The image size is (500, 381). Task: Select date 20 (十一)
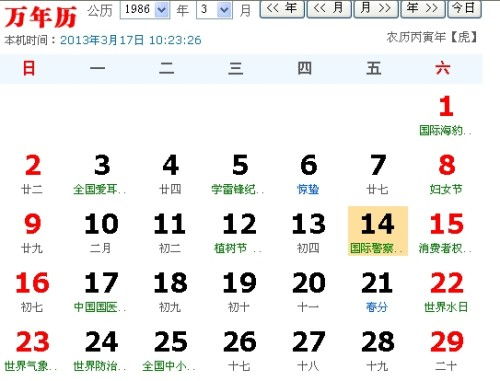[309, 291]
